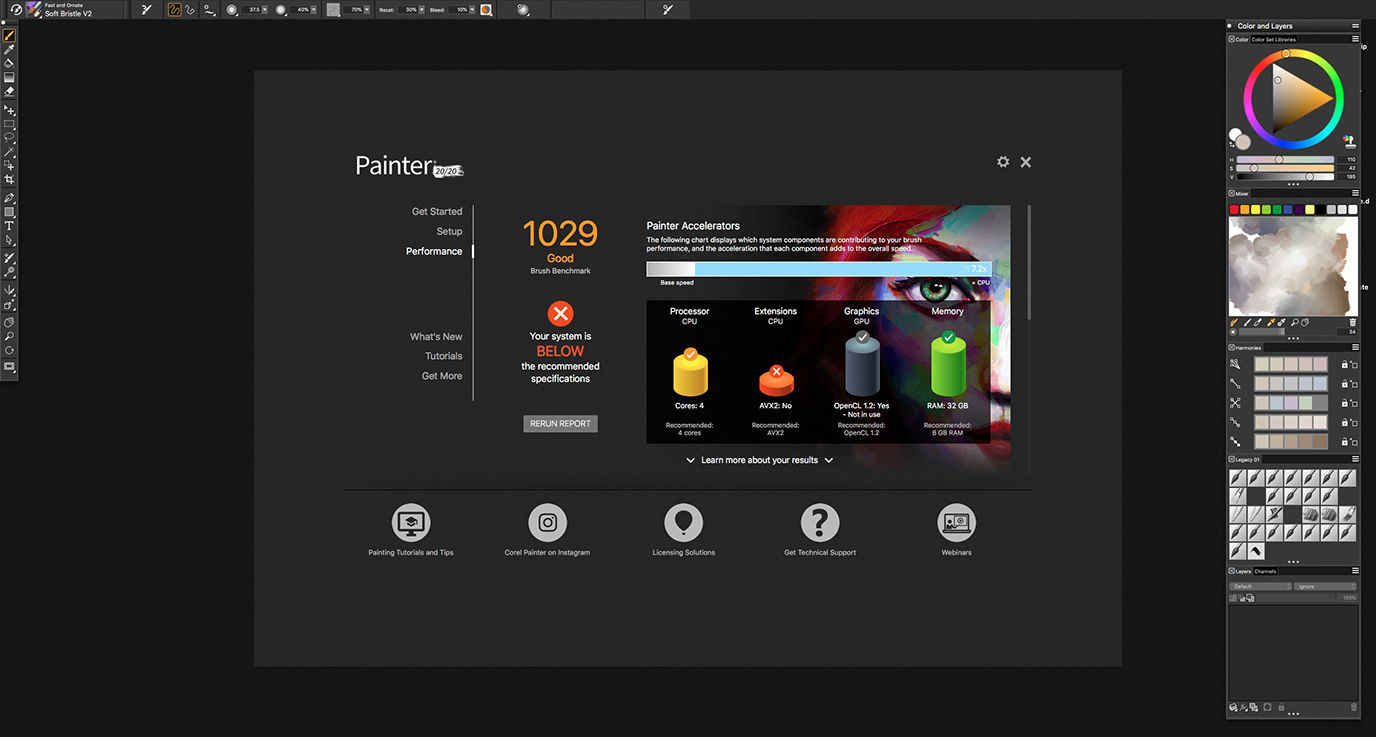Open the grain 70% dropdown arrow
1376x737 pixels.
pyautogui.click(x=368, y=9)
